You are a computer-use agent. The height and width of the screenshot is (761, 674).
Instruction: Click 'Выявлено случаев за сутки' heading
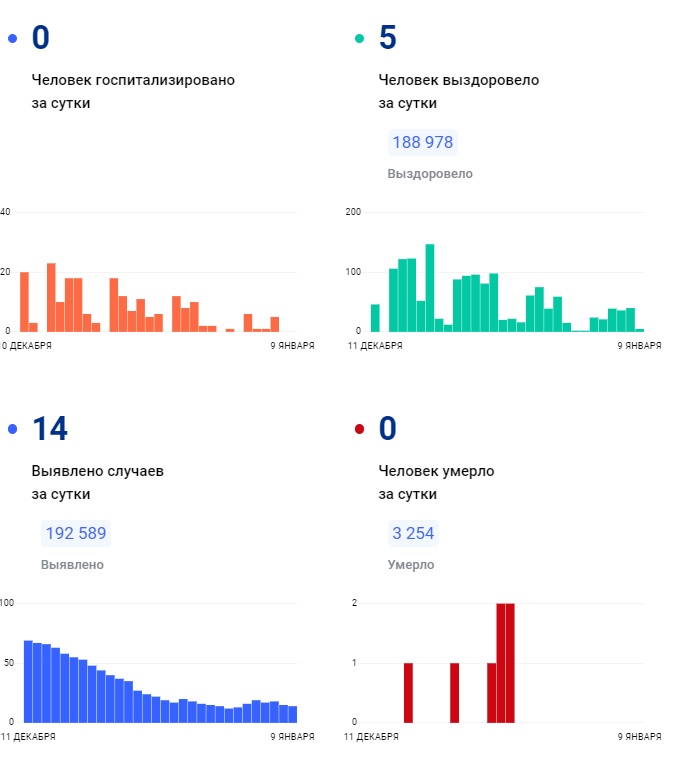point(97,482)
